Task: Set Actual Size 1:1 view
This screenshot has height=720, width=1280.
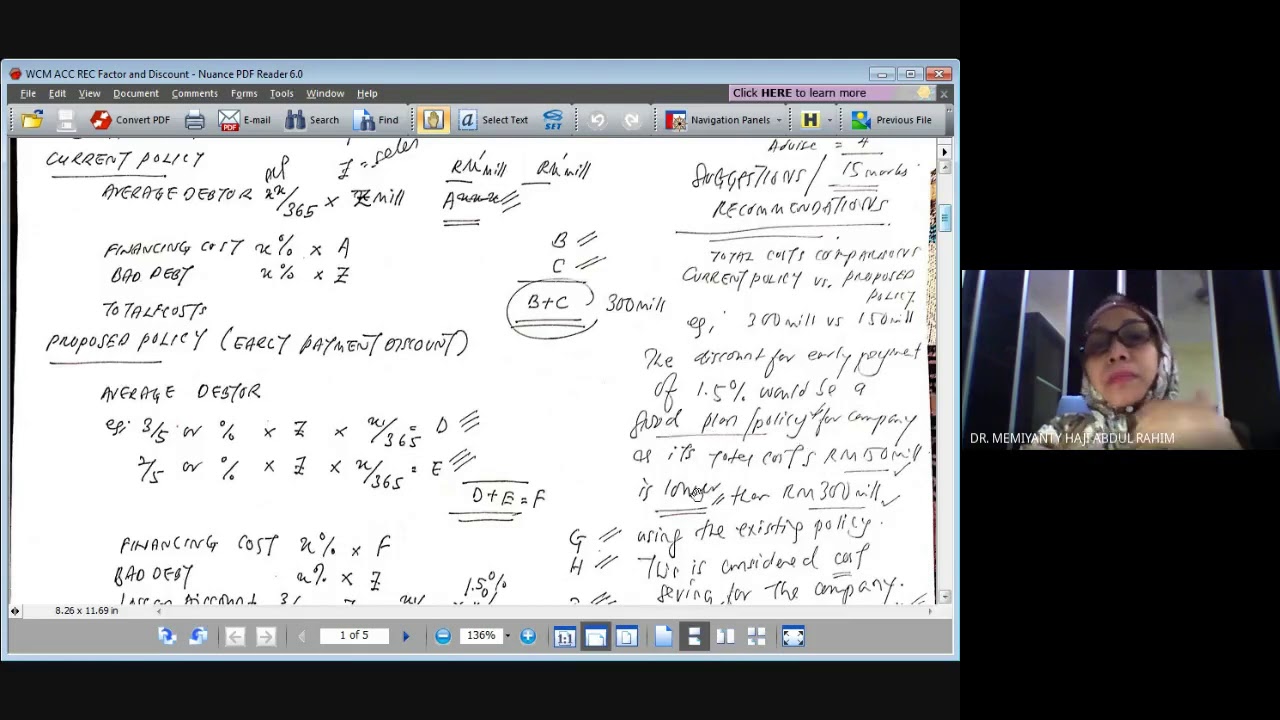Action: coord(564,636)
